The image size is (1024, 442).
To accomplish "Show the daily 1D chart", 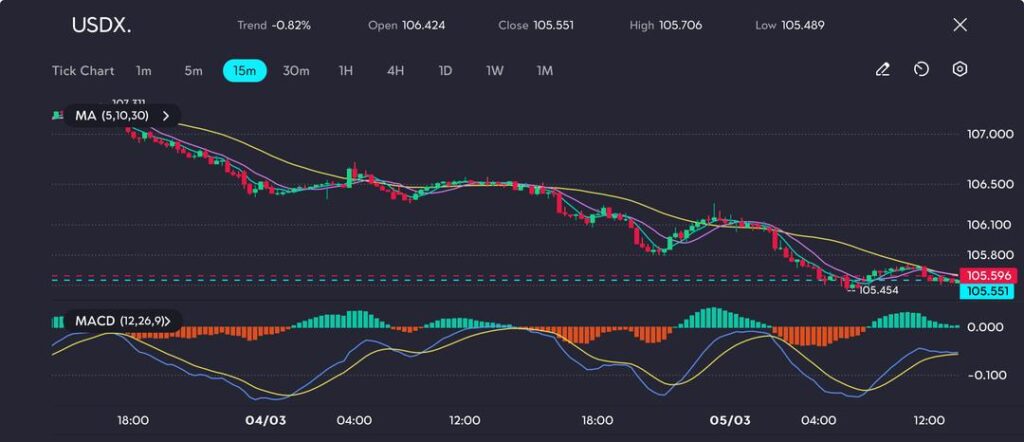I will pos(445,71).
